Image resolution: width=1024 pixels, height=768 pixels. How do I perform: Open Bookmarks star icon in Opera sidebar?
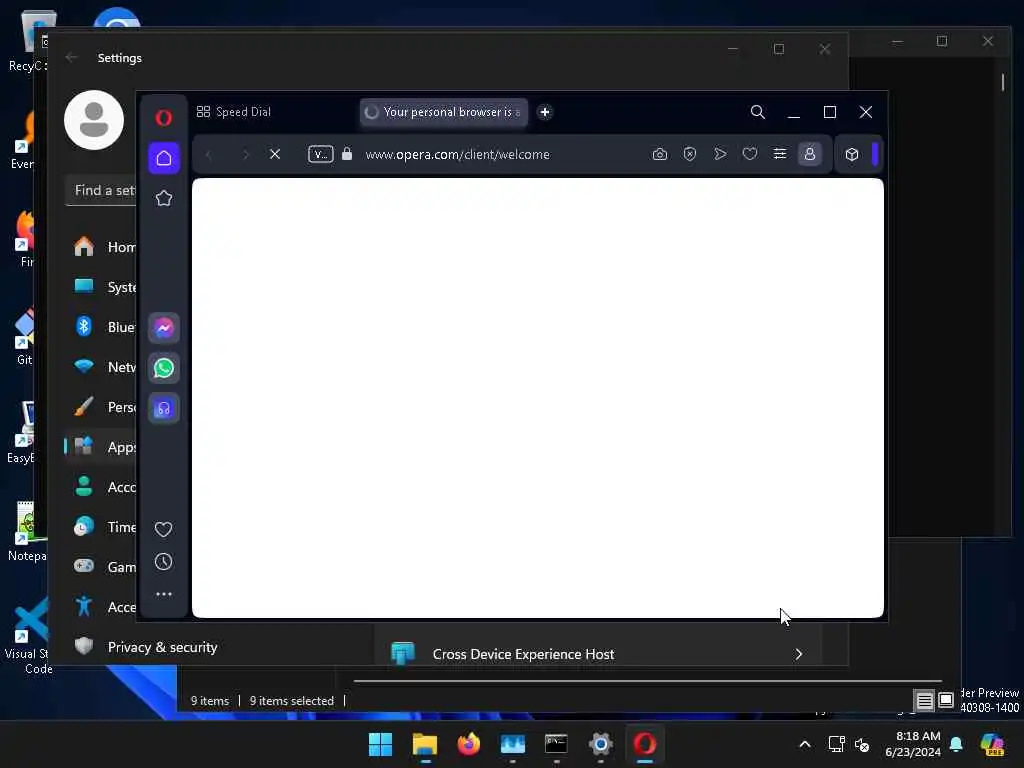(164, 198)
